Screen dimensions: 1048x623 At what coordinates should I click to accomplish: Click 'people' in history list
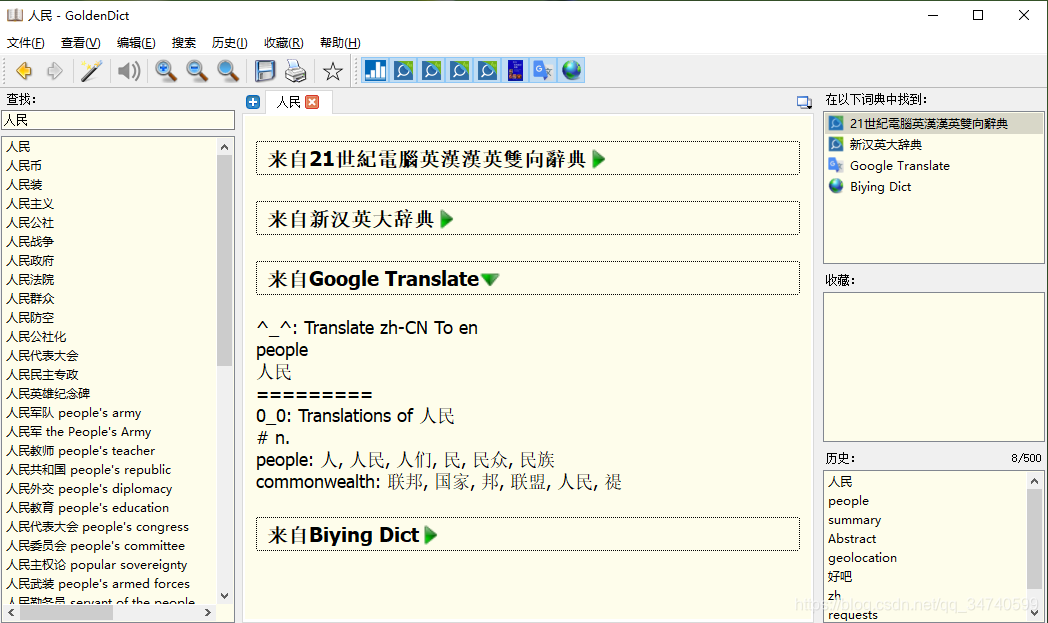coord(848,501)
